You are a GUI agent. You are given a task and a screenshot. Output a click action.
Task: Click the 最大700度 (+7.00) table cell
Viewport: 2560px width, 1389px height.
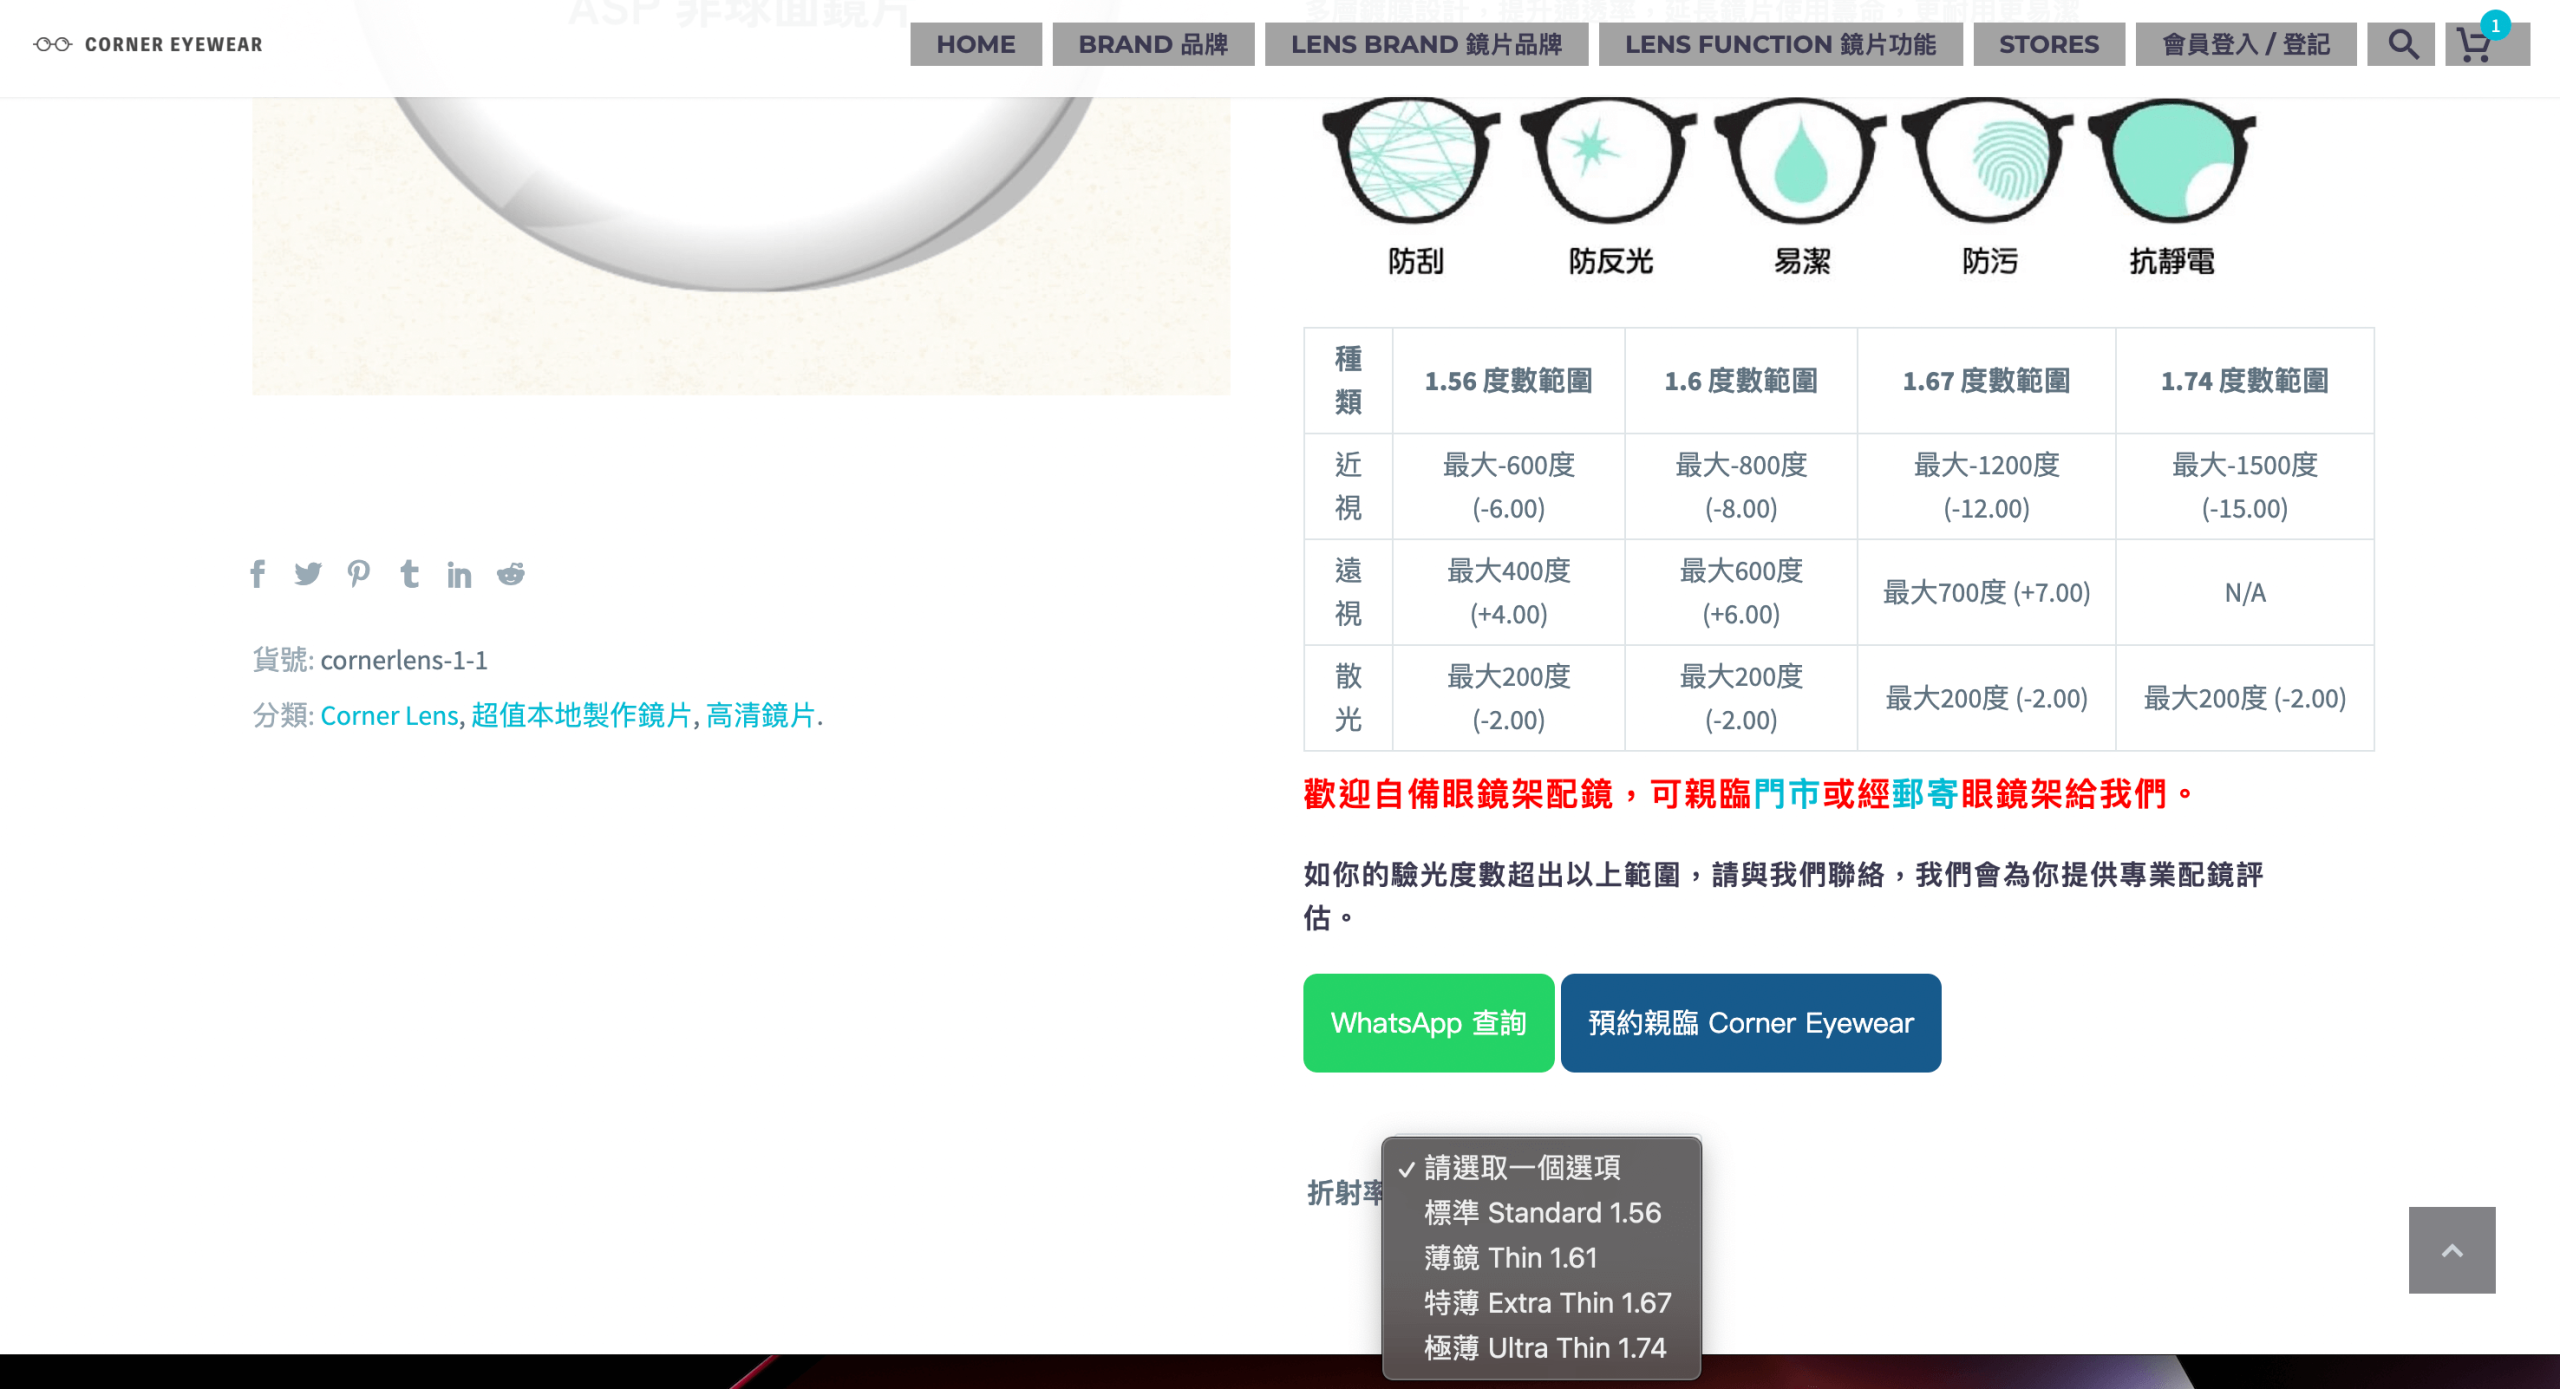[x=1986, y=593]
